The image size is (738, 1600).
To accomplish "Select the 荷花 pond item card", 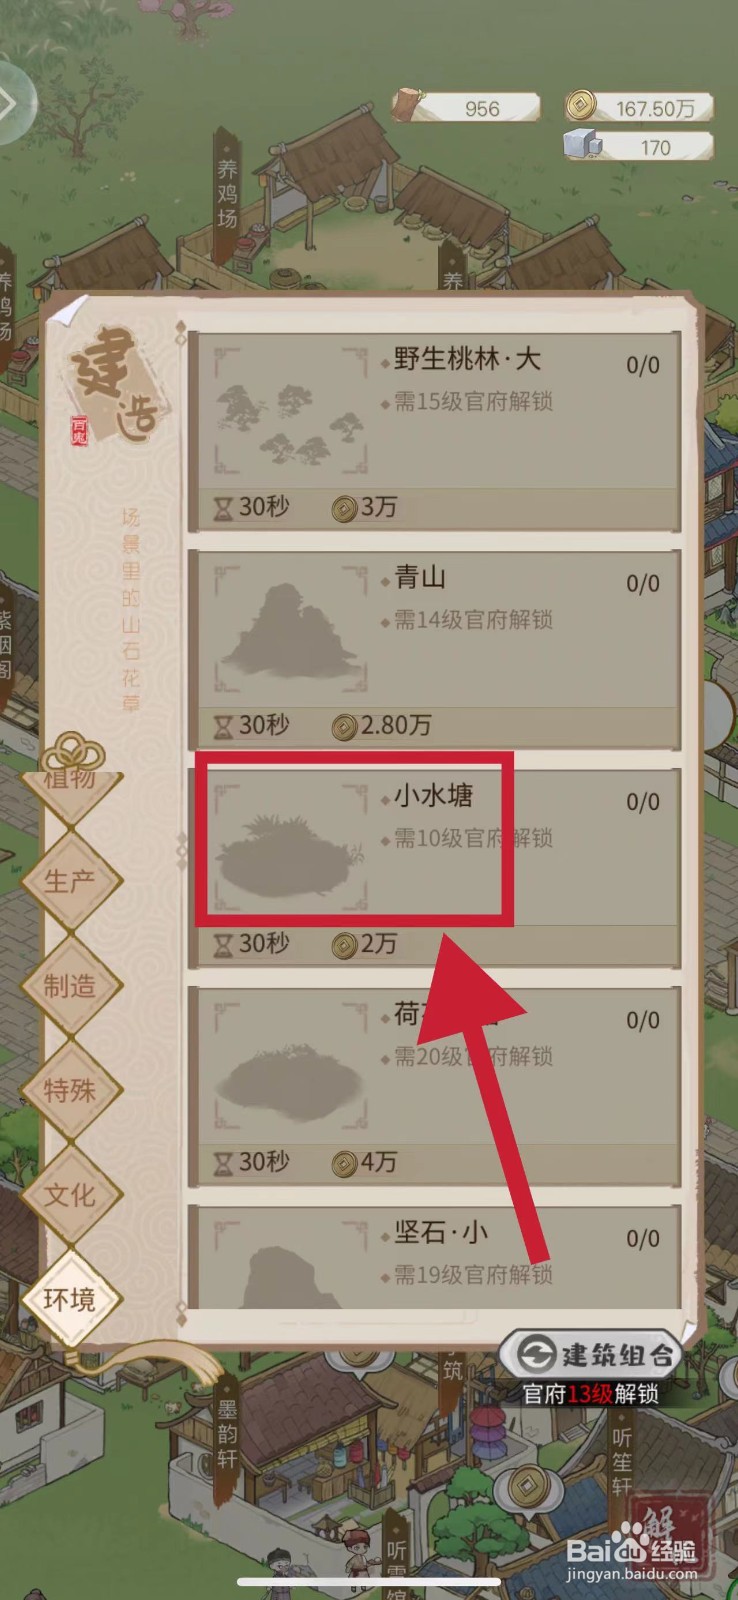I will coord(435,1087).
